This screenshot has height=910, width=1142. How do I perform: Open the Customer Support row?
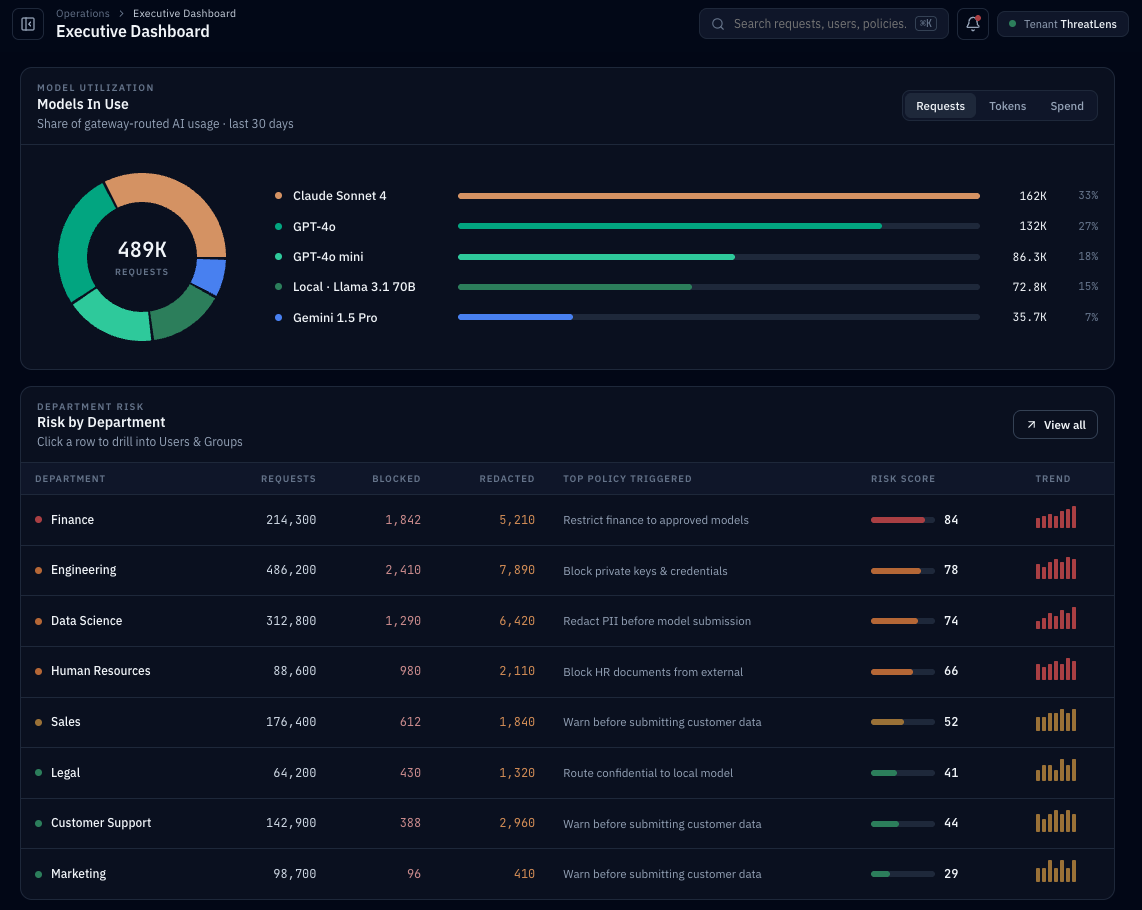[x=567, y=823]
